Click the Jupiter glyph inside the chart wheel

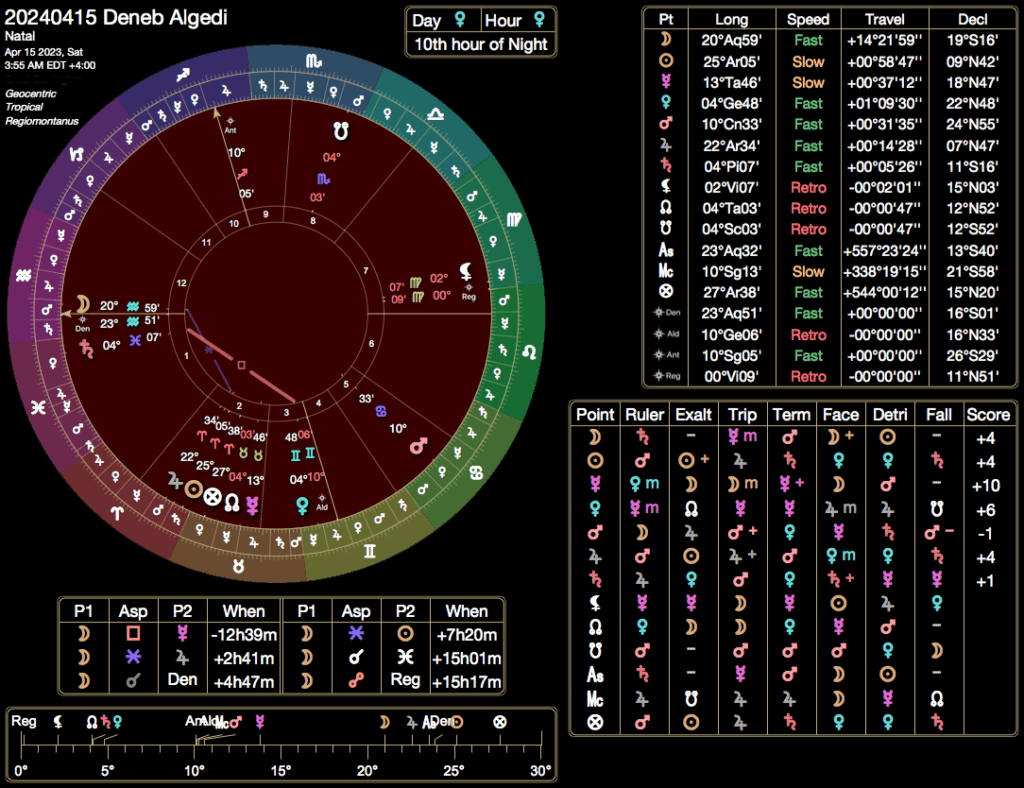click(x=175, y=481)
